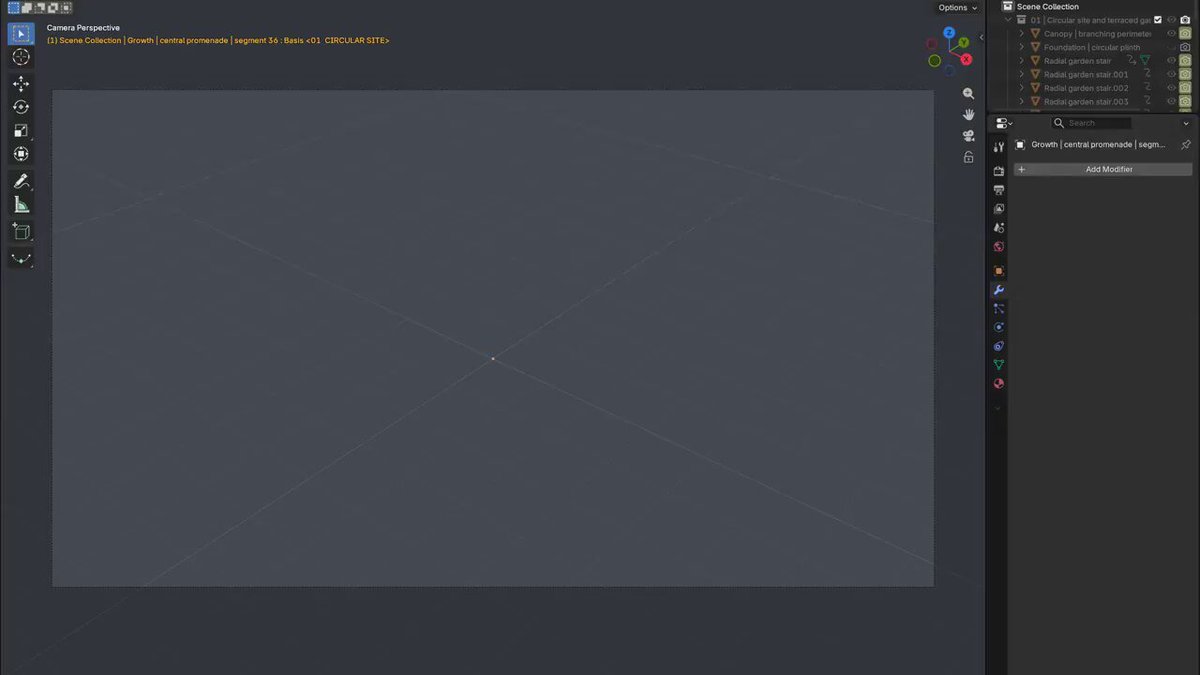
Task: Disable render for Foundation circular plinth
Action: (1185, 47)
